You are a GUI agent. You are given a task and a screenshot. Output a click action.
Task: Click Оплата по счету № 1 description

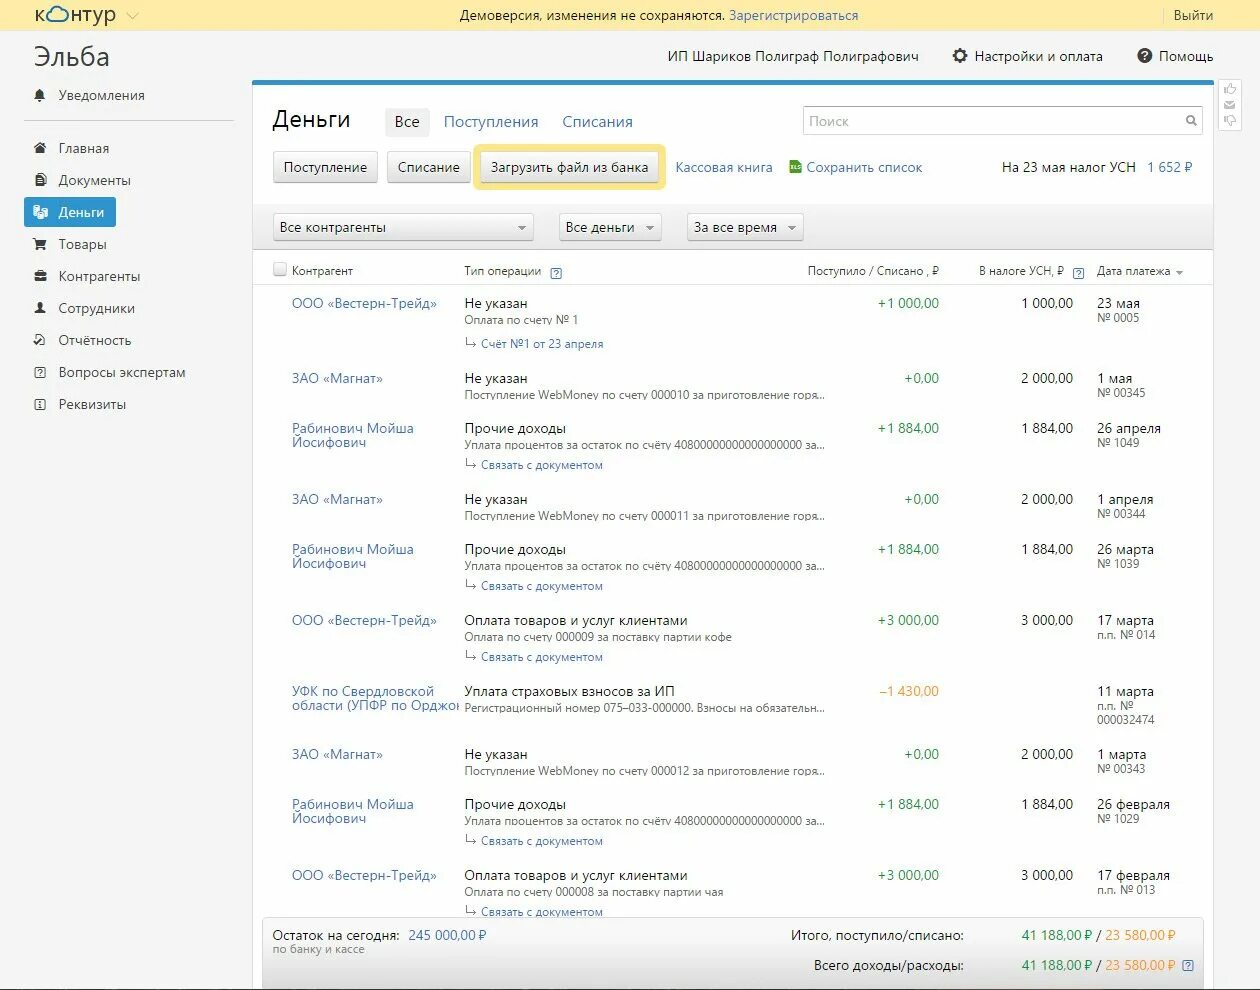pyautogui.click(x=521, y=320)
